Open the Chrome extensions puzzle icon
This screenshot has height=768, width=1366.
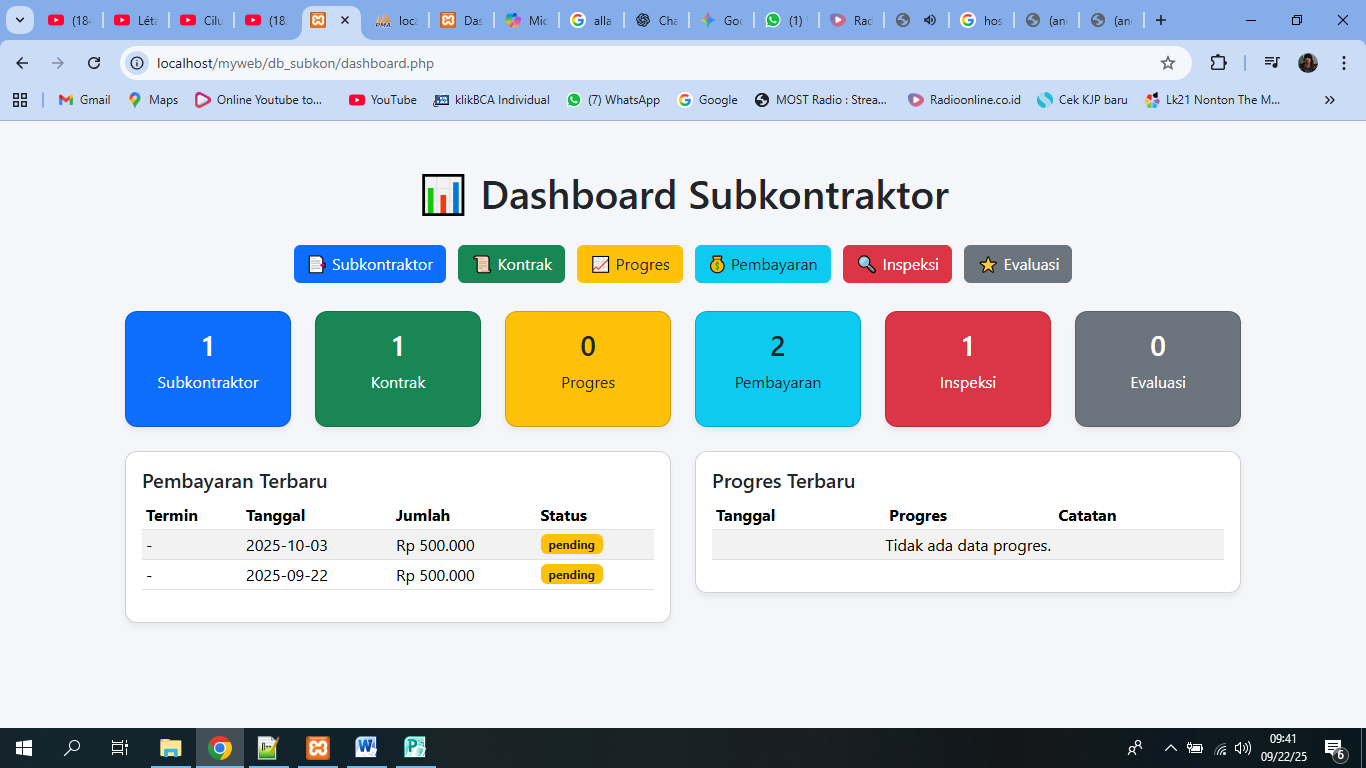click(x=1217, y=63)
